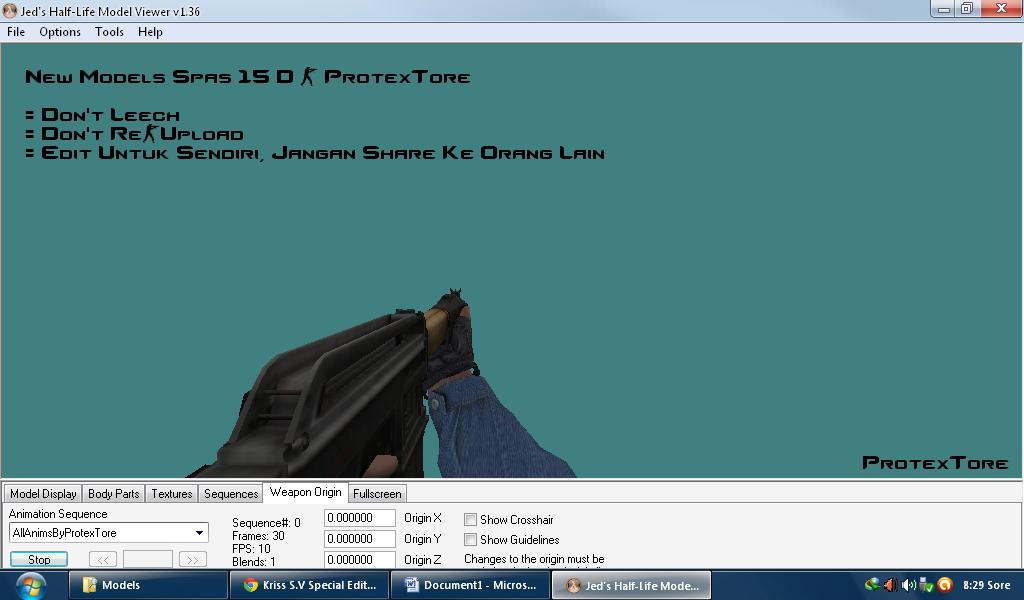
Task: Click the Origin X value field
Action: (360, 518)
